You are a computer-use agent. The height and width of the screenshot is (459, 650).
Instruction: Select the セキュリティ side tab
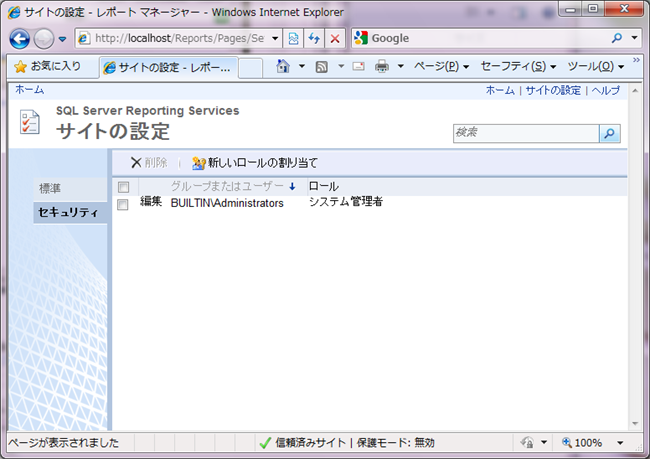point(70,212)
